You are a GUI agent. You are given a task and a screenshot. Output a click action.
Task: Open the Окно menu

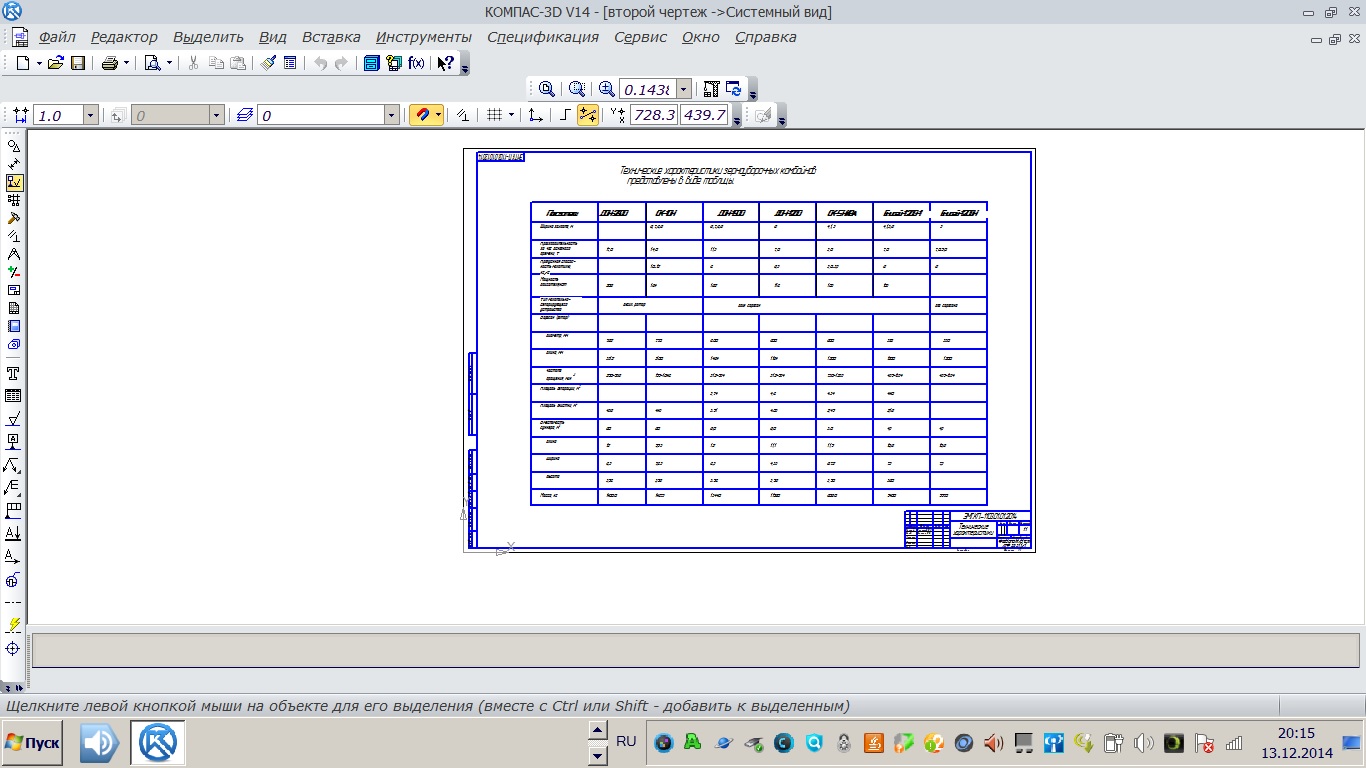tap(701, 37)
